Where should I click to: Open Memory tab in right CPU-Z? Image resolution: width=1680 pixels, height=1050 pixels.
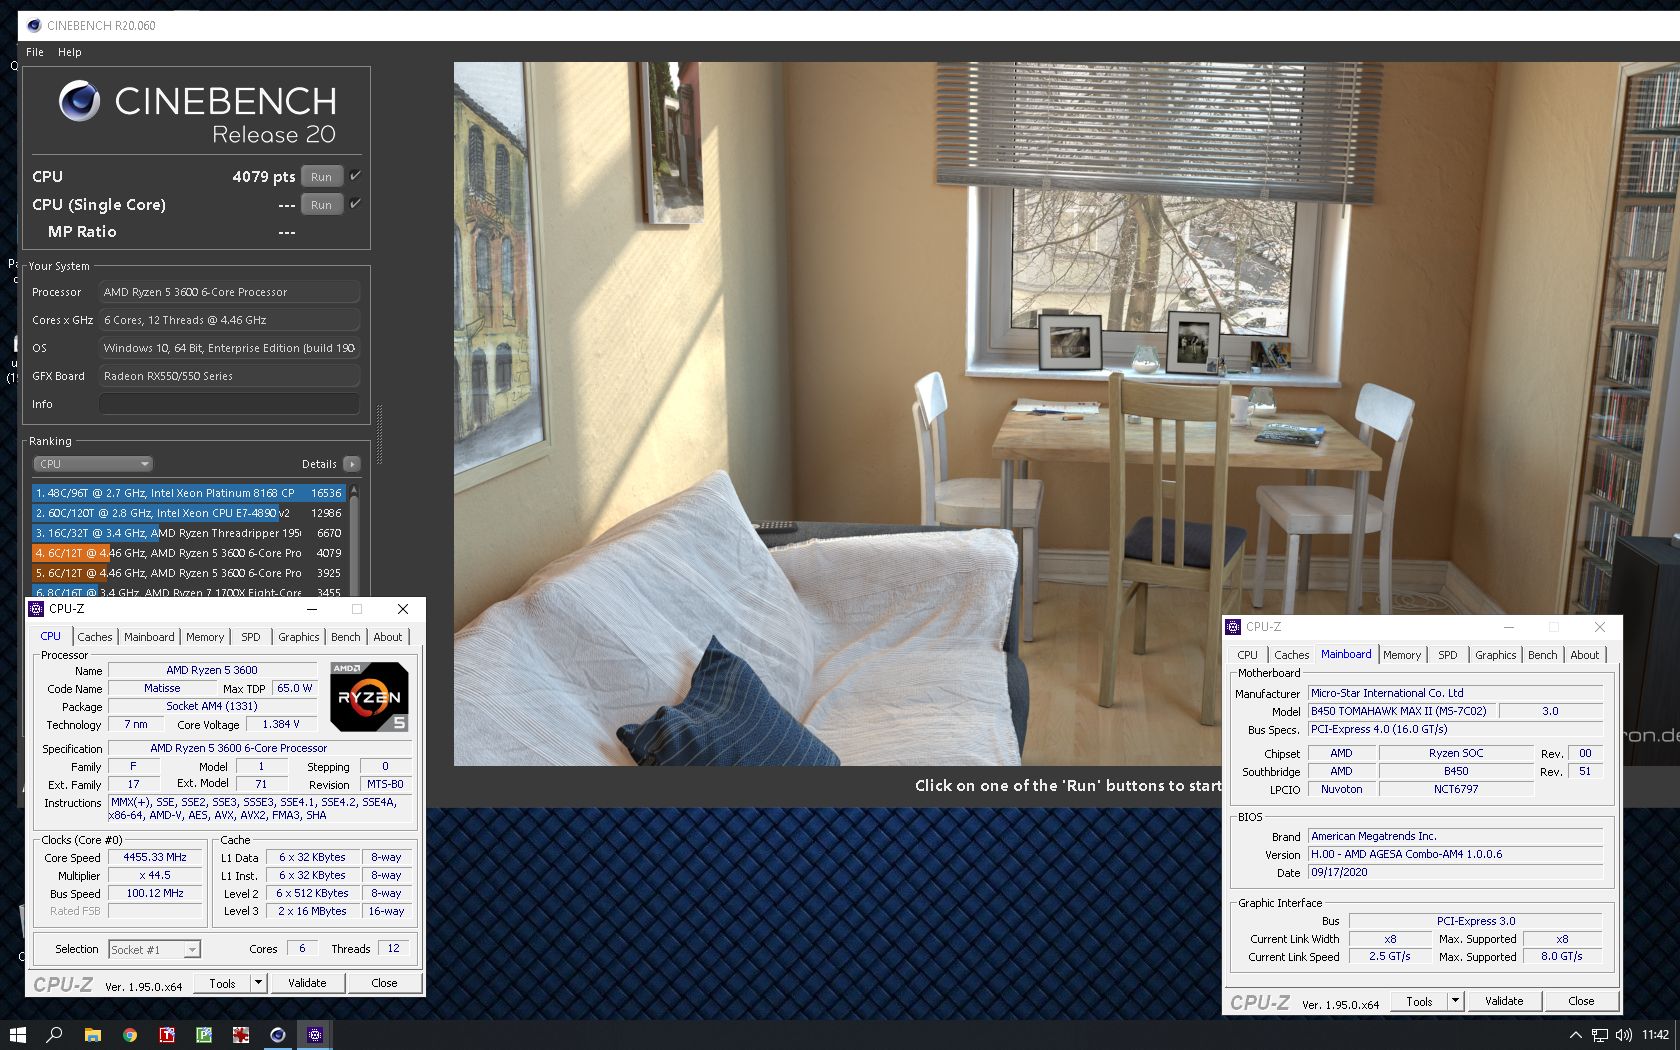tap(1402, 655)
